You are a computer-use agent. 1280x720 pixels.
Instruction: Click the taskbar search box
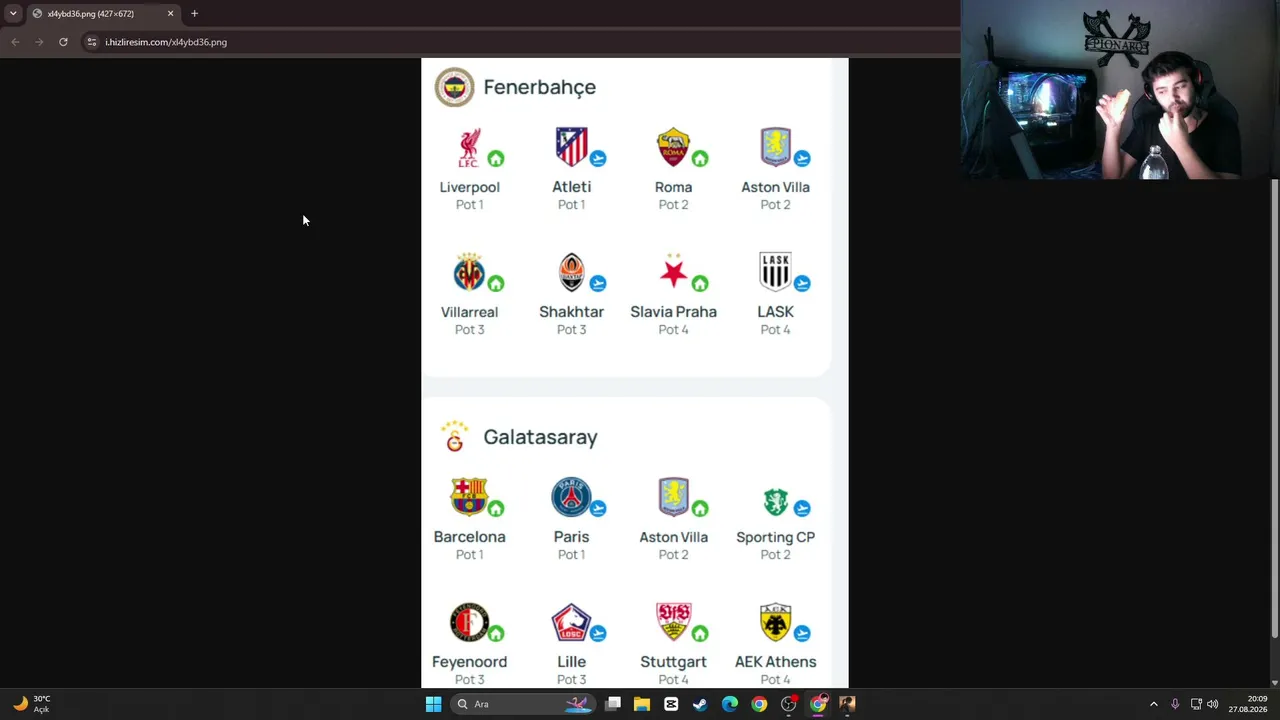coord(523,704)
